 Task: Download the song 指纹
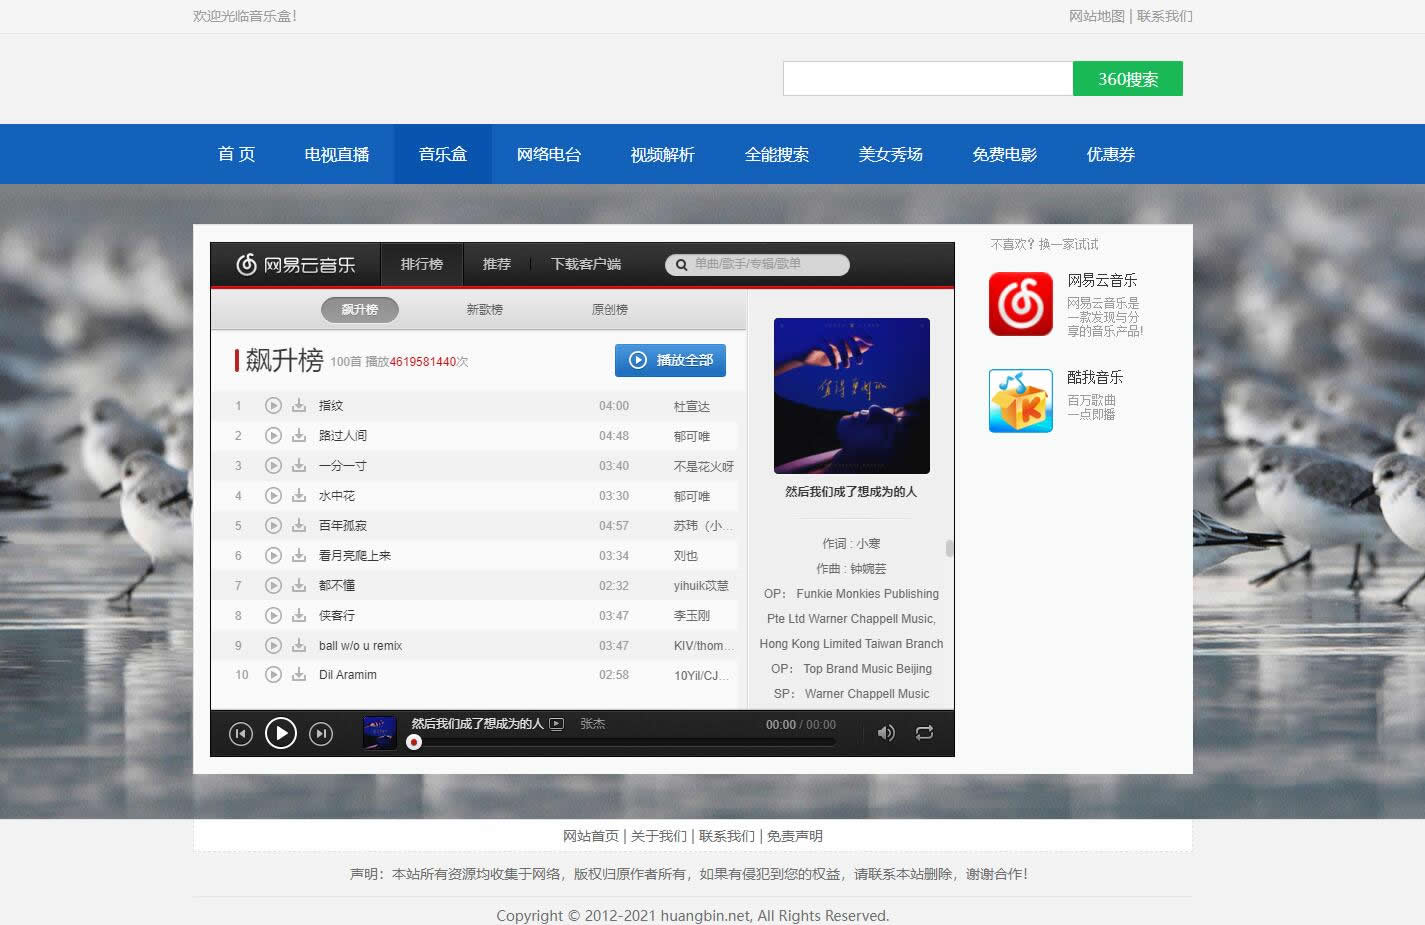point(299,406)
